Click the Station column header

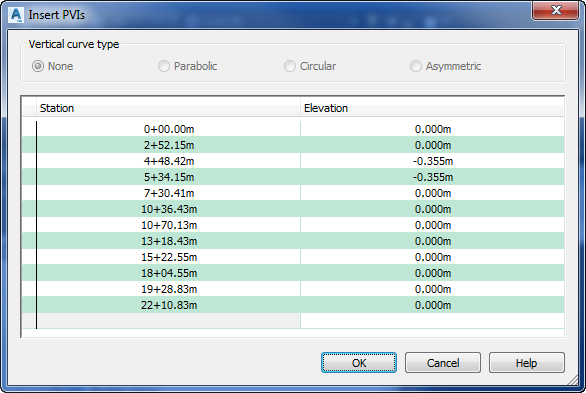(x=168, y=108)
